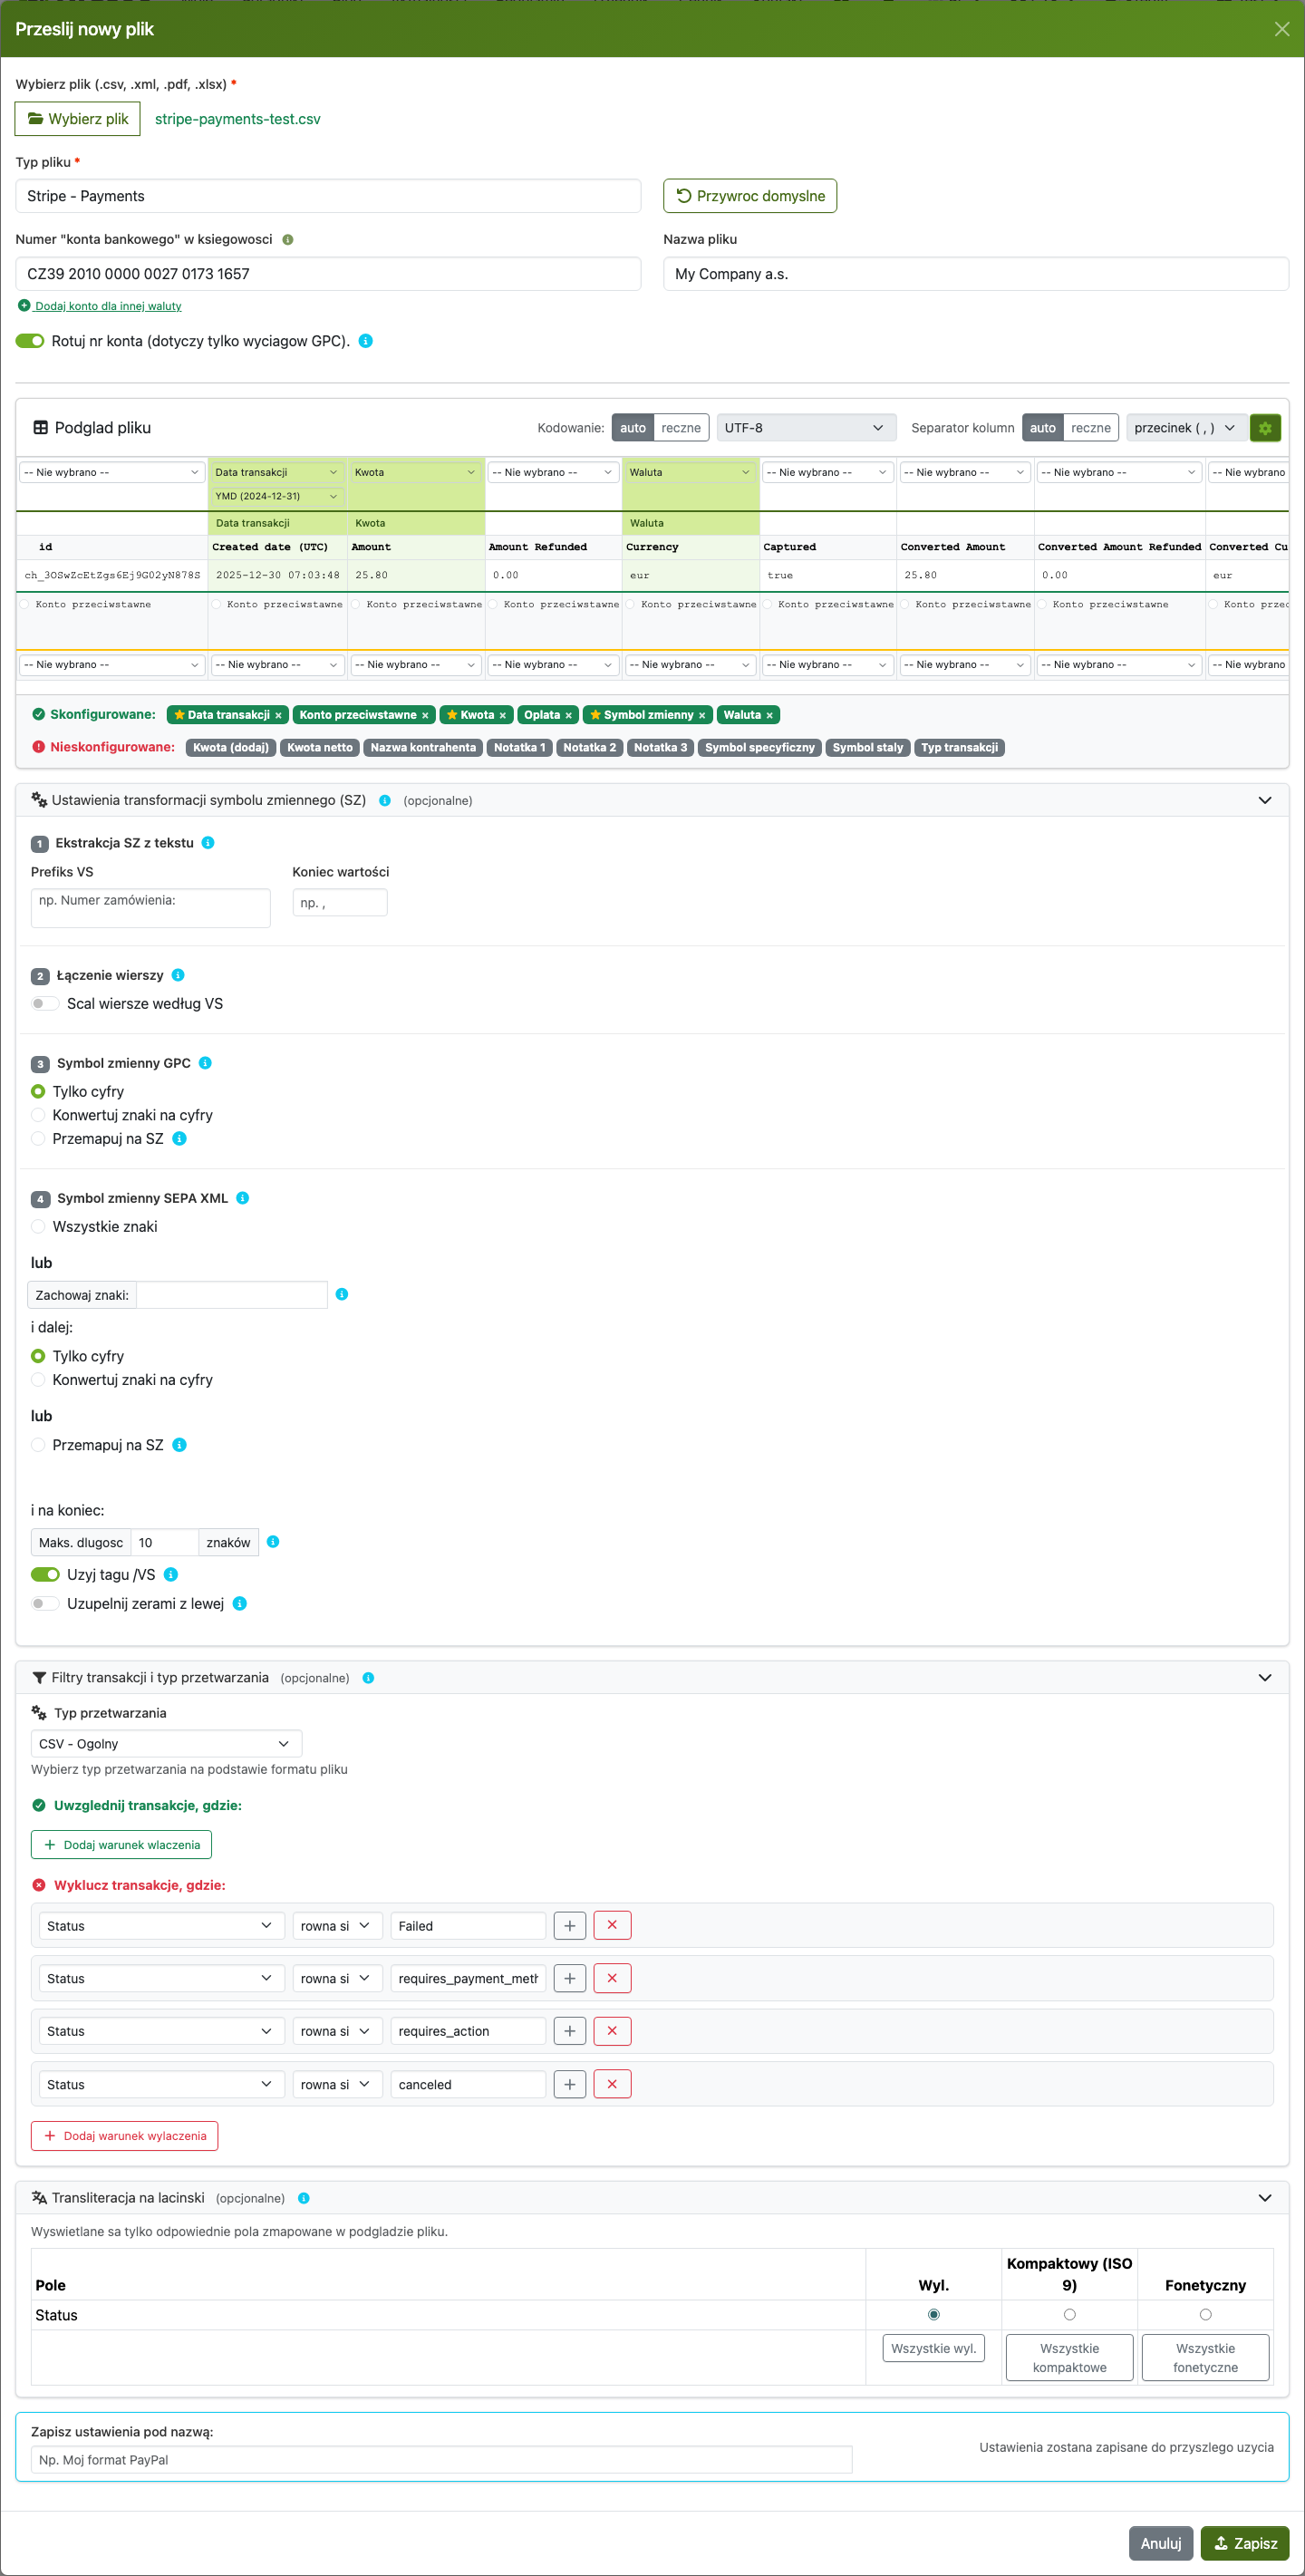Click info icon next to bank account number label
Screen dimensions: 1305x2576
[x=288, y=240]
